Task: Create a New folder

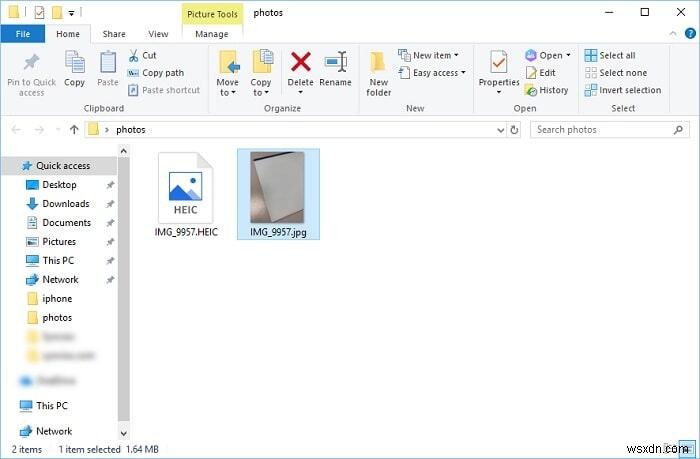Action: 379,74
